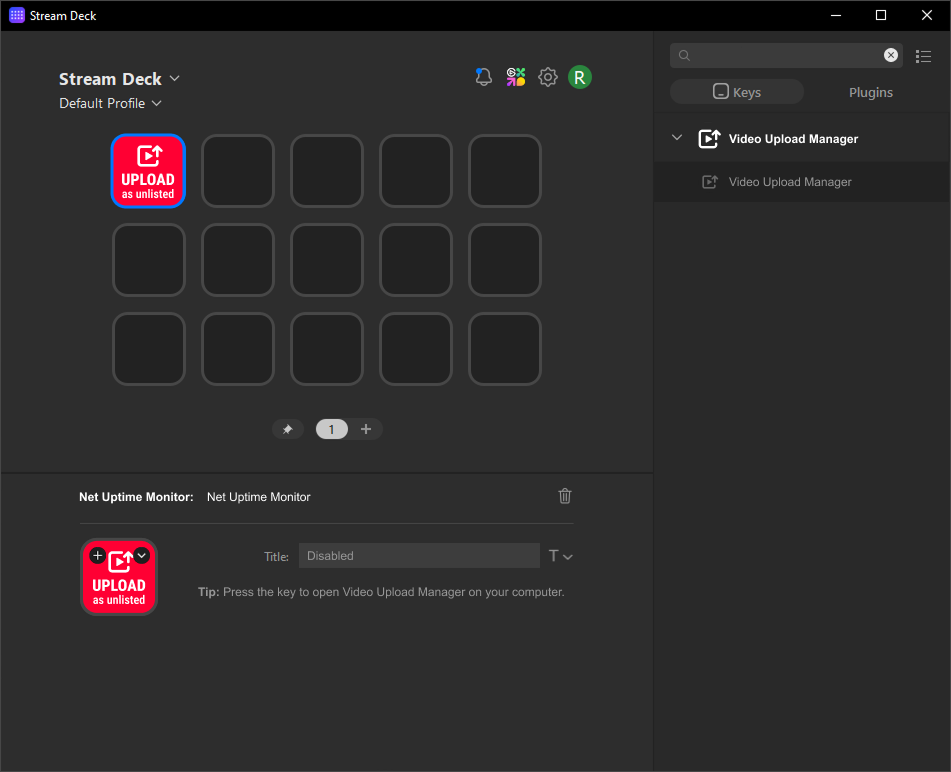The height and width of the screenshot is (772, 951).
Task: Select the center empty key
Action: click(x=327, y=260)
